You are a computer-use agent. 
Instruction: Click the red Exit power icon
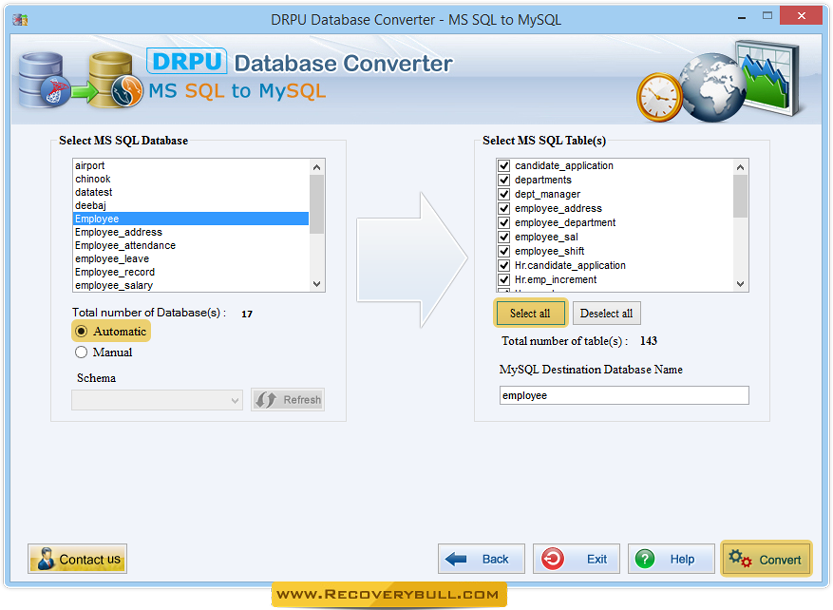(552, 559)
